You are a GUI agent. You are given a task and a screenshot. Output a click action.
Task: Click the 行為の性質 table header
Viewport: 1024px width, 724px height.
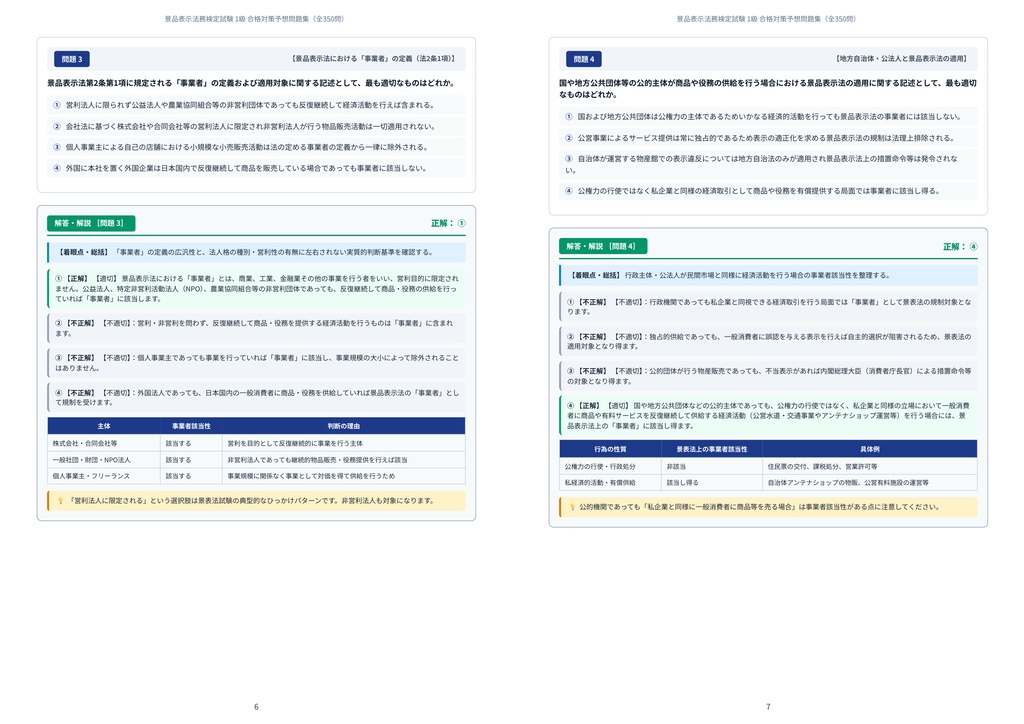(611, 449)
